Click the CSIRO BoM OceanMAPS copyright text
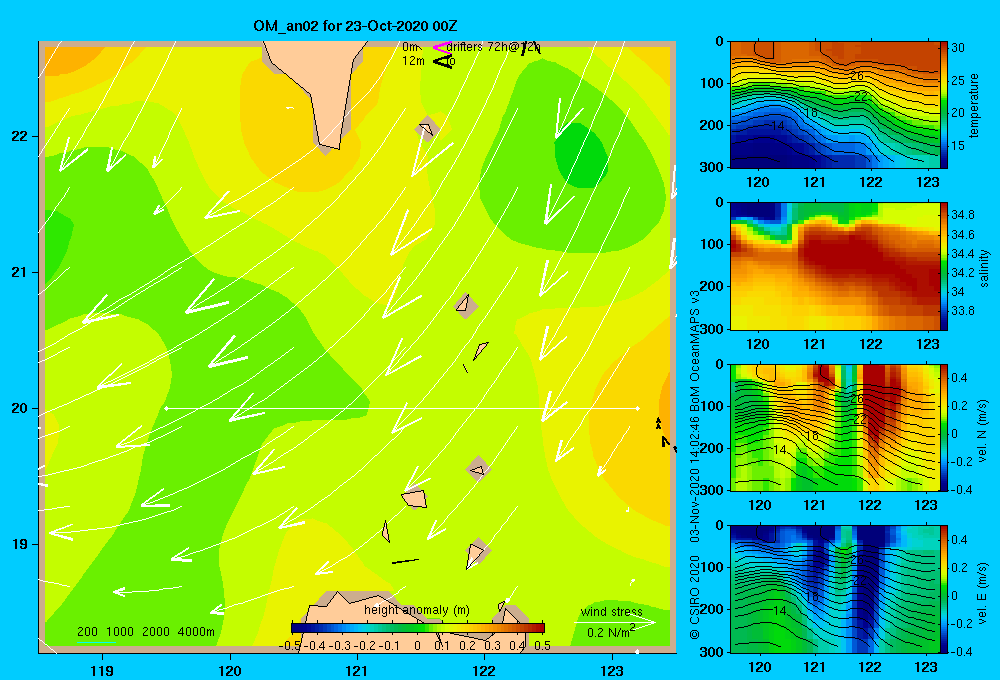 coord(695,464)
